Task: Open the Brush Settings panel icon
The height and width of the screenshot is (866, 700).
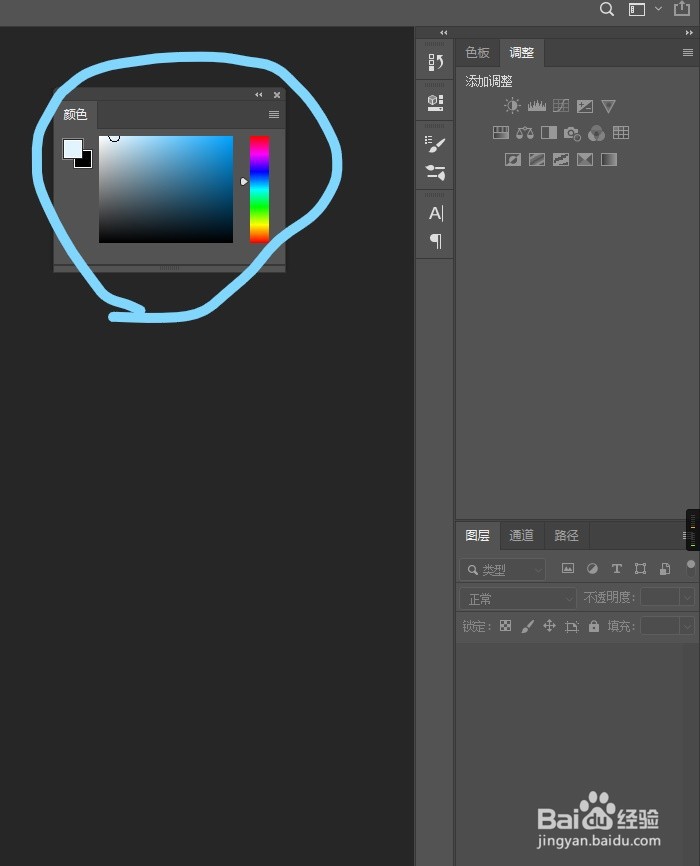Action: [x=435, y=144]
